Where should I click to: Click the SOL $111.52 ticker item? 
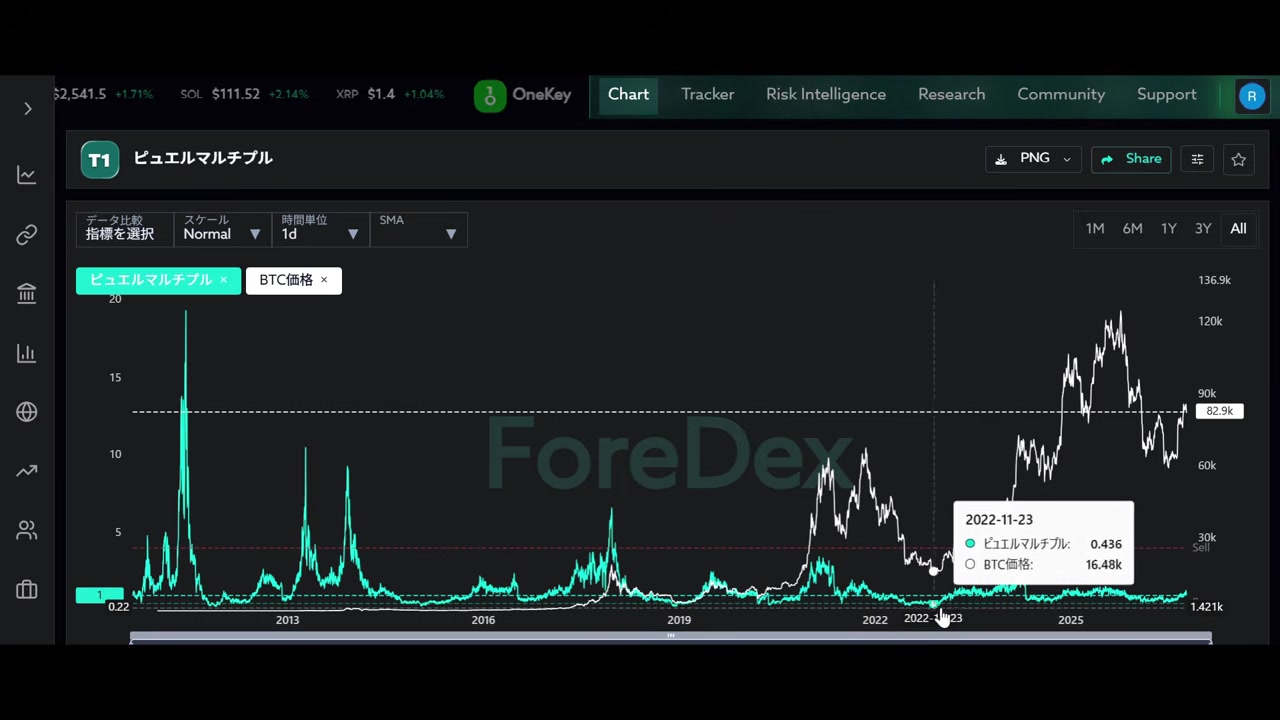(x=244, y=95)
